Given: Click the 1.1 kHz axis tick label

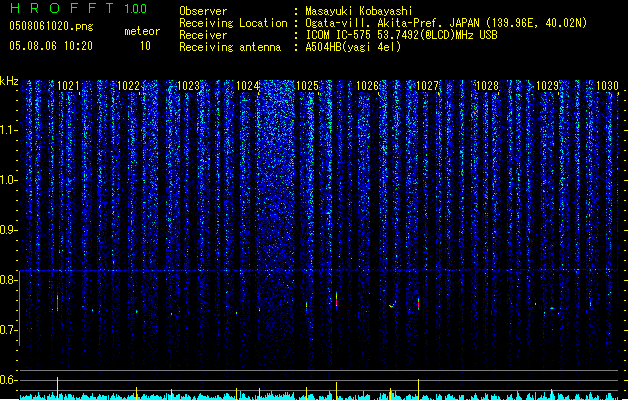Looking at the screenshot, I should (x=9, y=130).
